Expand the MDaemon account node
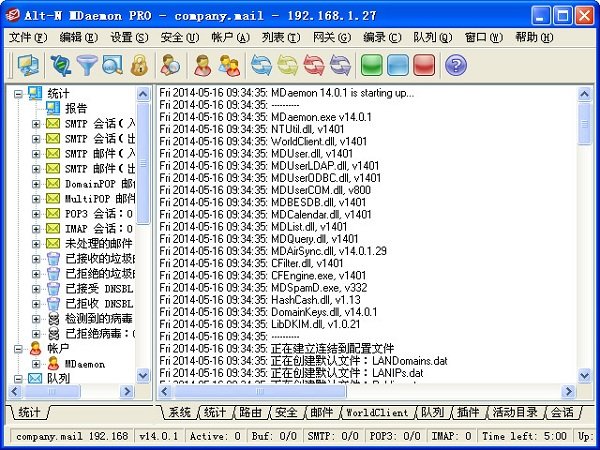The image size is (600, 450). click(36, 364)
